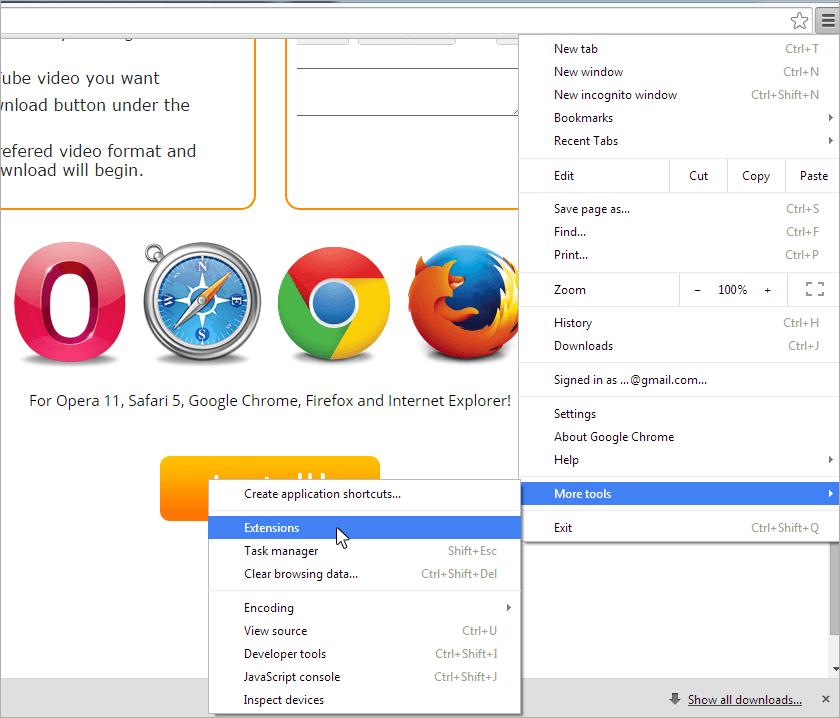
Task: Open Task manager from submenu
Action: (364, 551)
